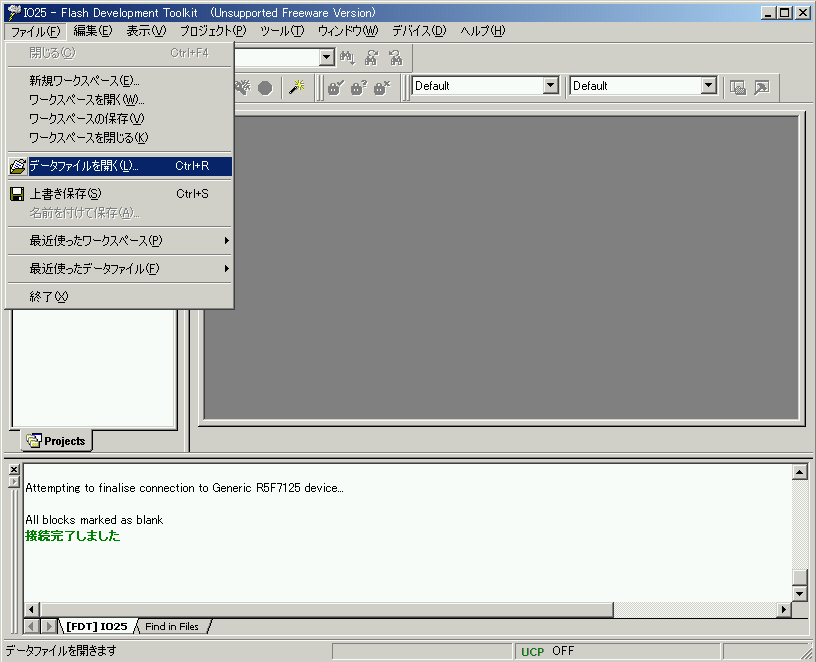
Task: Click the OFF status bar text
Action: (x=563, y=651)
